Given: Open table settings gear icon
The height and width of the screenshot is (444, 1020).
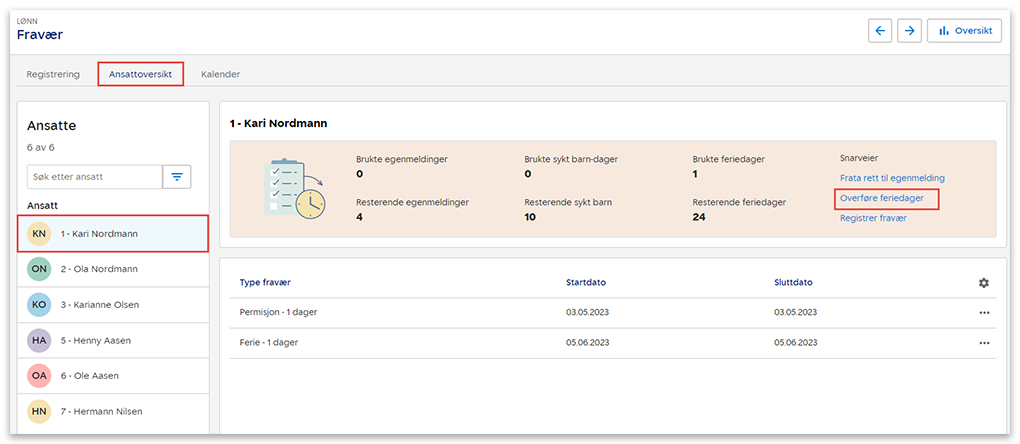Looking at the screenshot, I should pyautogui.click(x=984, y=283).
